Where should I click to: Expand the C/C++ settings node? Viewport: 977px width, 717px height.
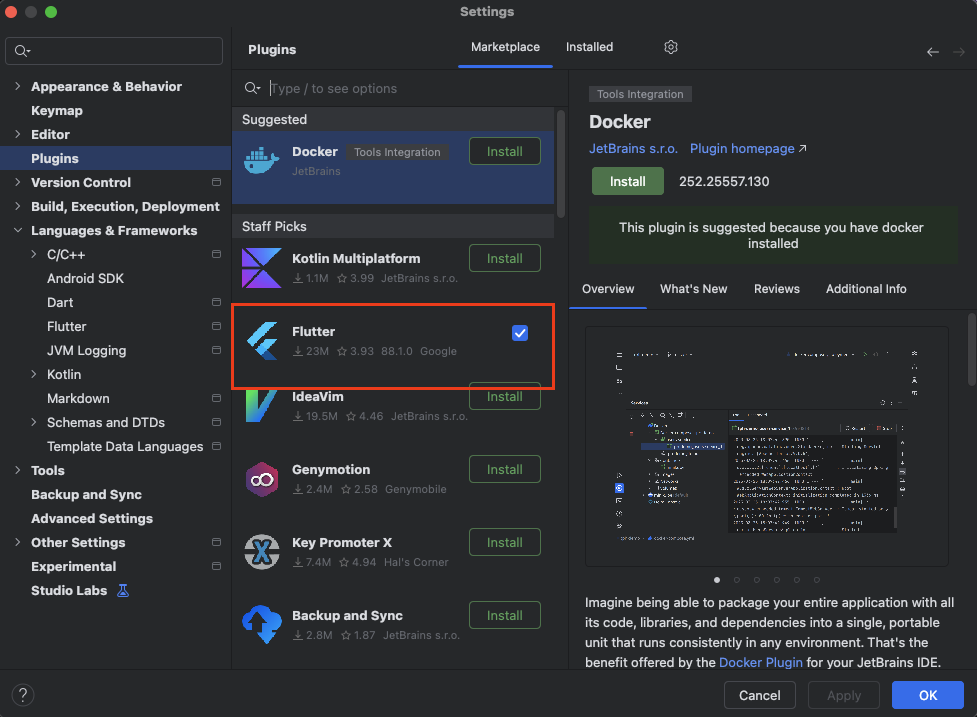[x=34, y=254]
